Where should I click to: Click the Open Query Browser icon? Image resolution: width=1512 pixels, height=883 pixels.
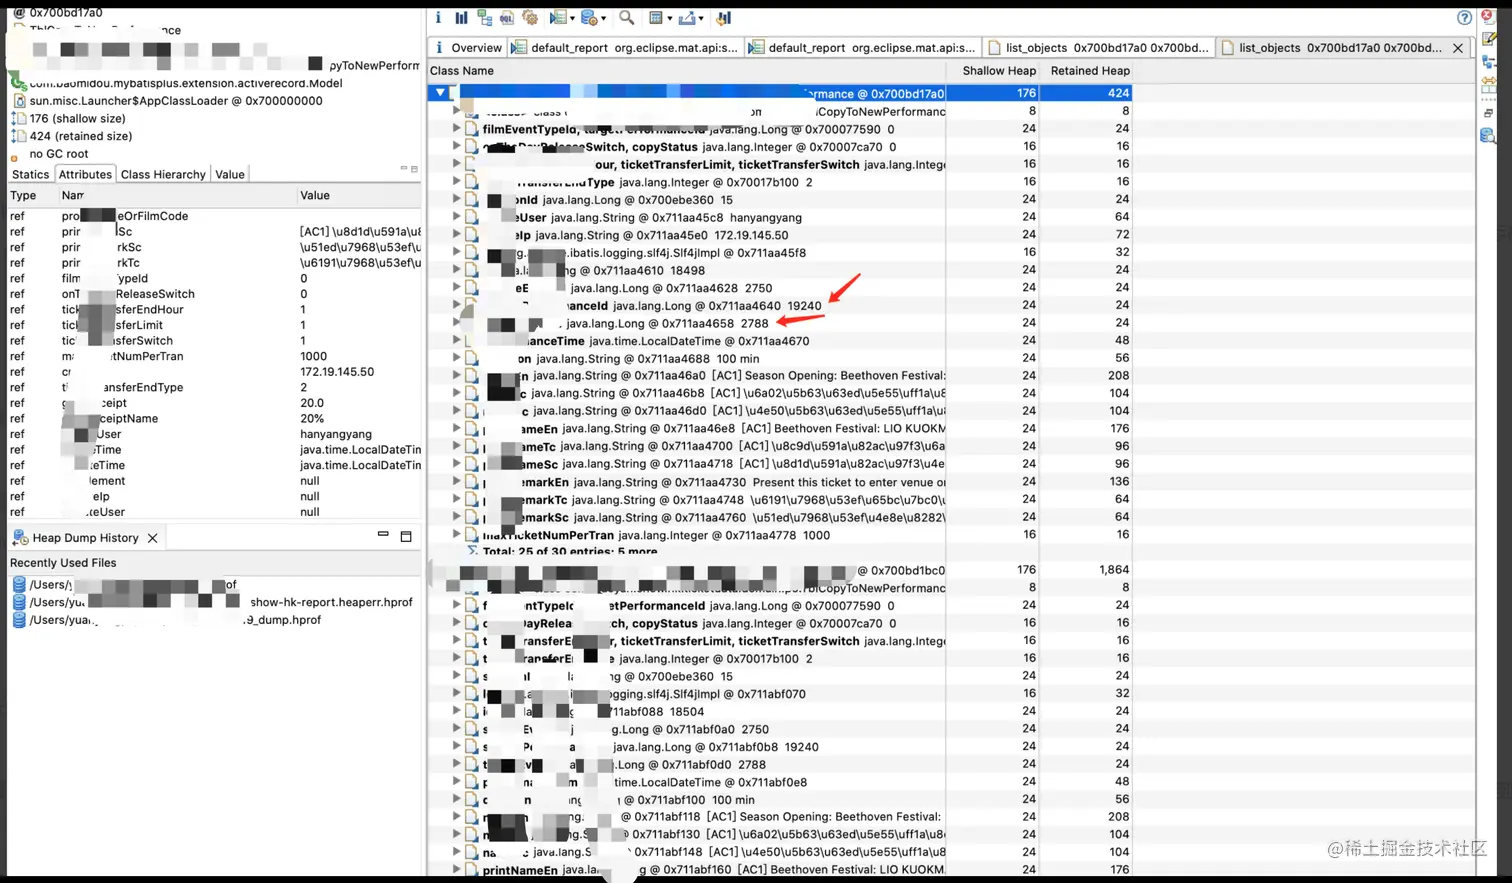pyautogui.click(x=588, y=18)
